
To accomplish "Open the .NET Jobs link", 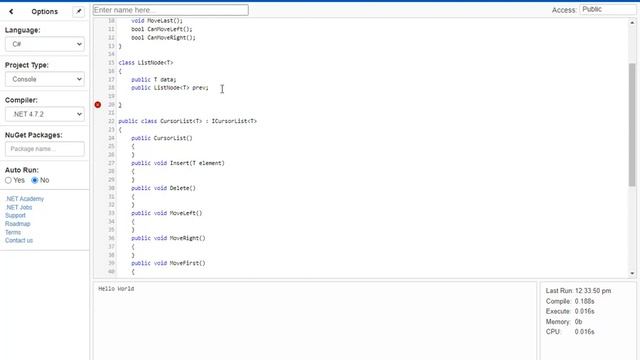I will coord(19,207).
